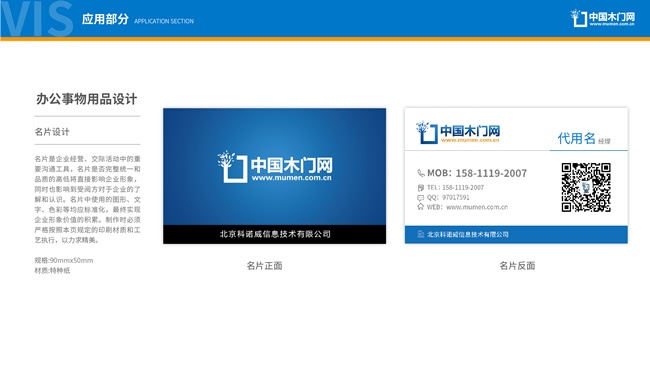
Task: Select the 应用部分 header title
Action: click(105, 19)
